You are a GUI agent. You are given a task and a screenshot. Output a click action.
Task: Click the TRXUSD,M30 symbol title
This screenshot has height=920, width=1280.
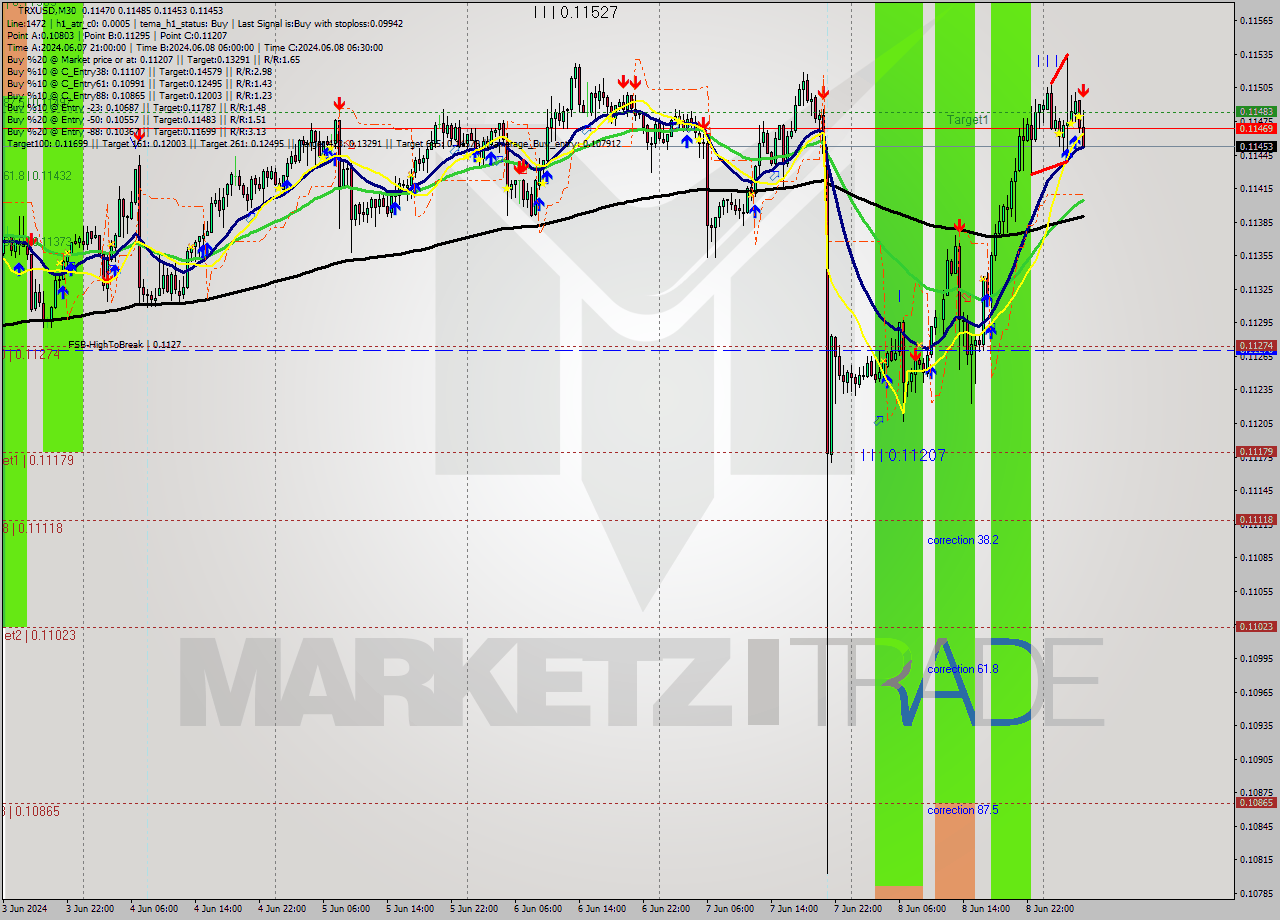click(49, 10)
